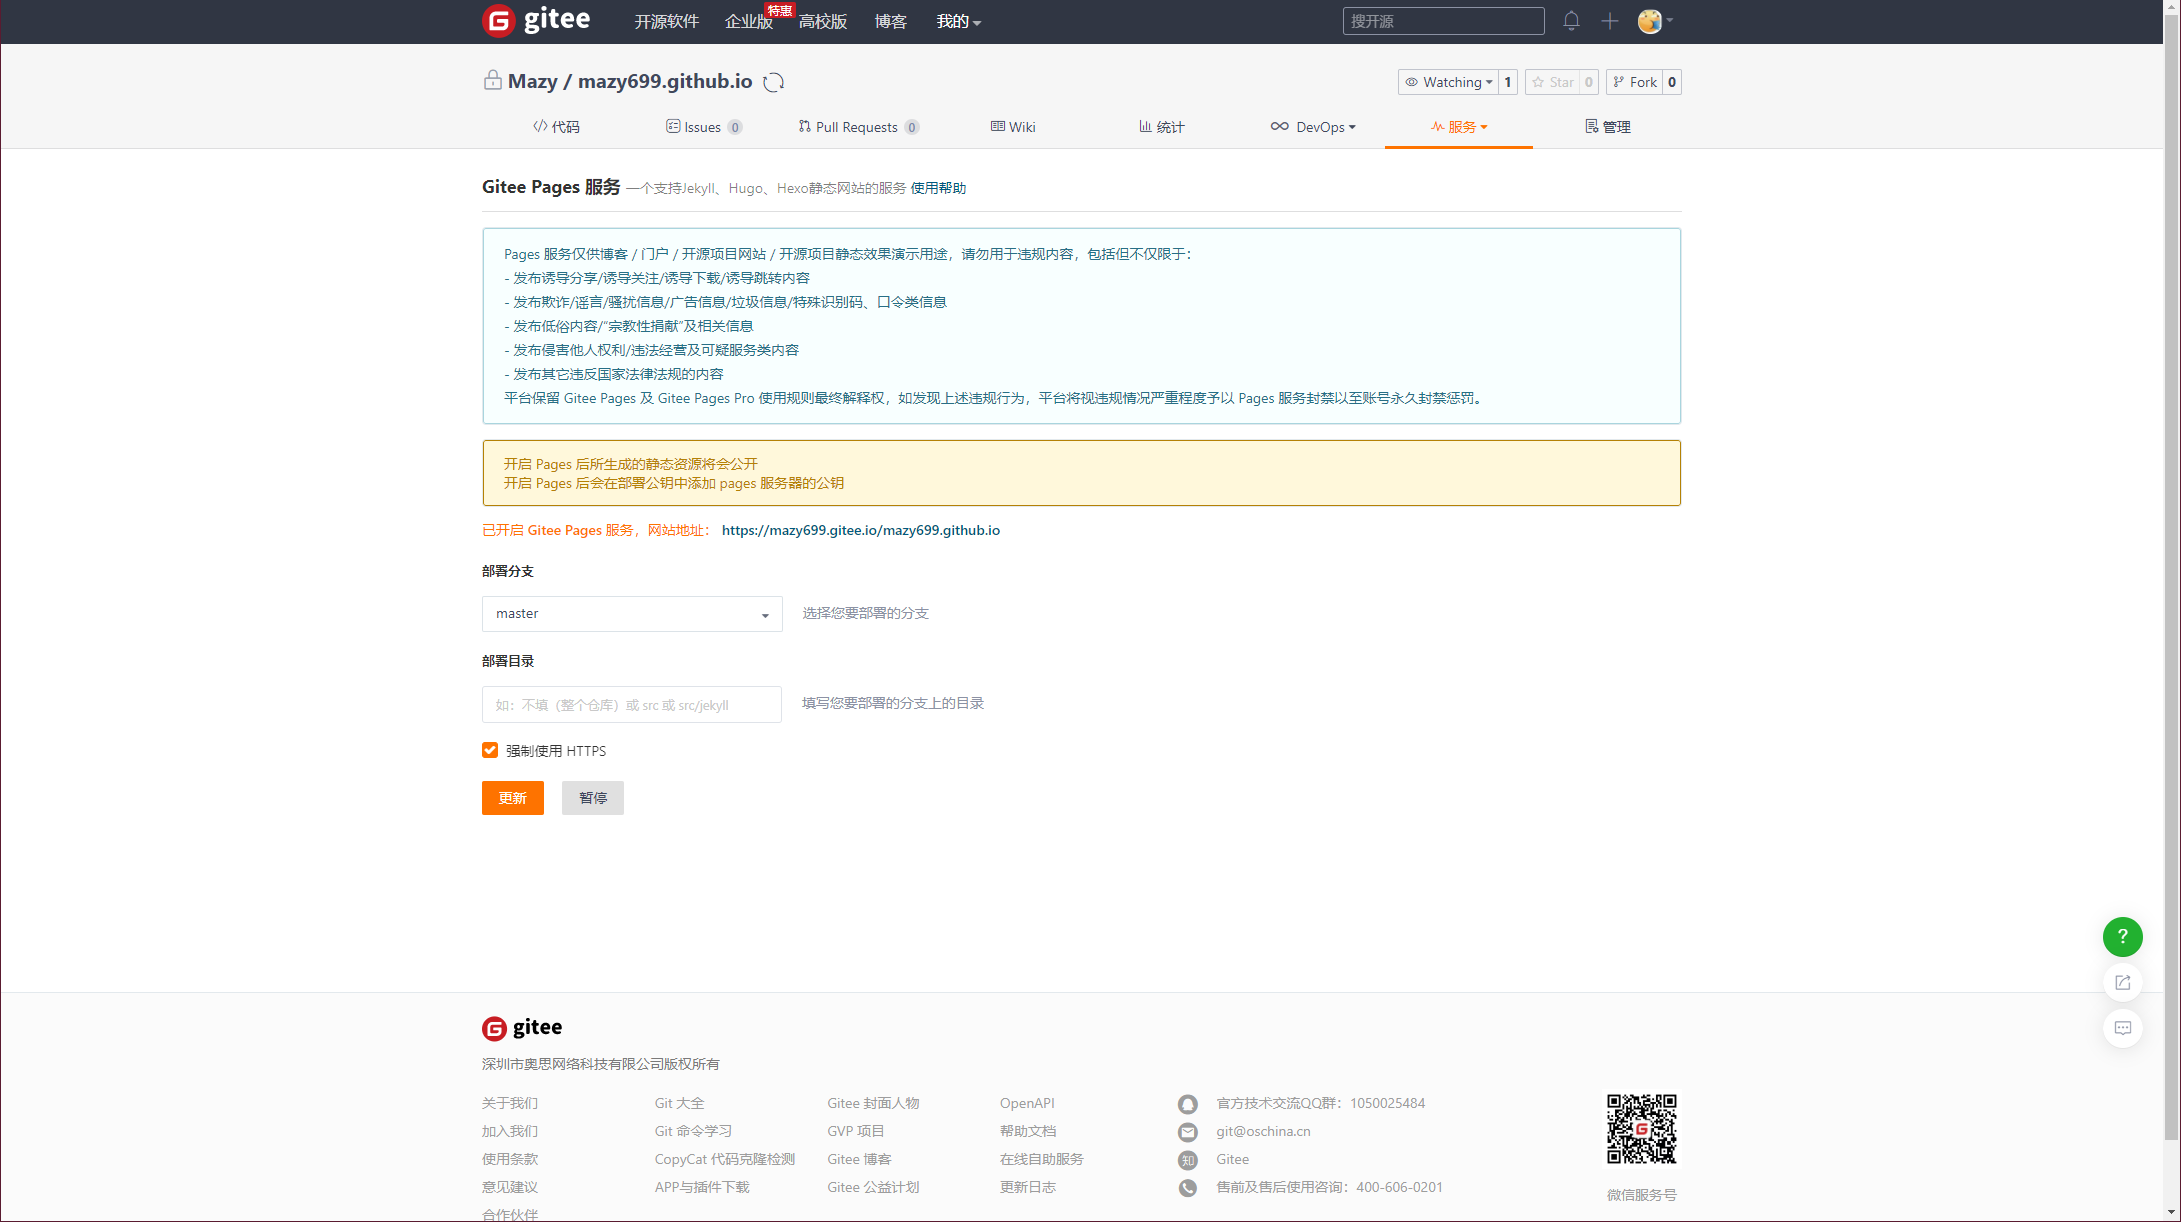Click the Gitee logo in header
The height and width of the screenshot is (1222, 2181).
(537, 20)
